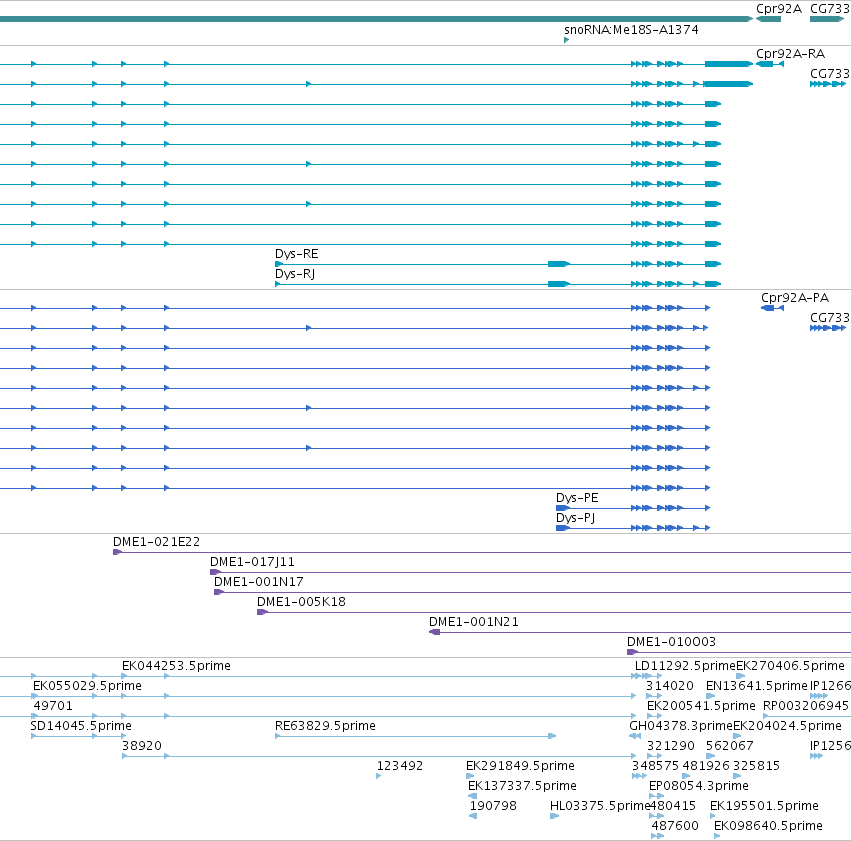Click the HL03375.5prime EST label
Image resolution: width=851 pixels, height=841 pixels.
[x=600, y=806]
